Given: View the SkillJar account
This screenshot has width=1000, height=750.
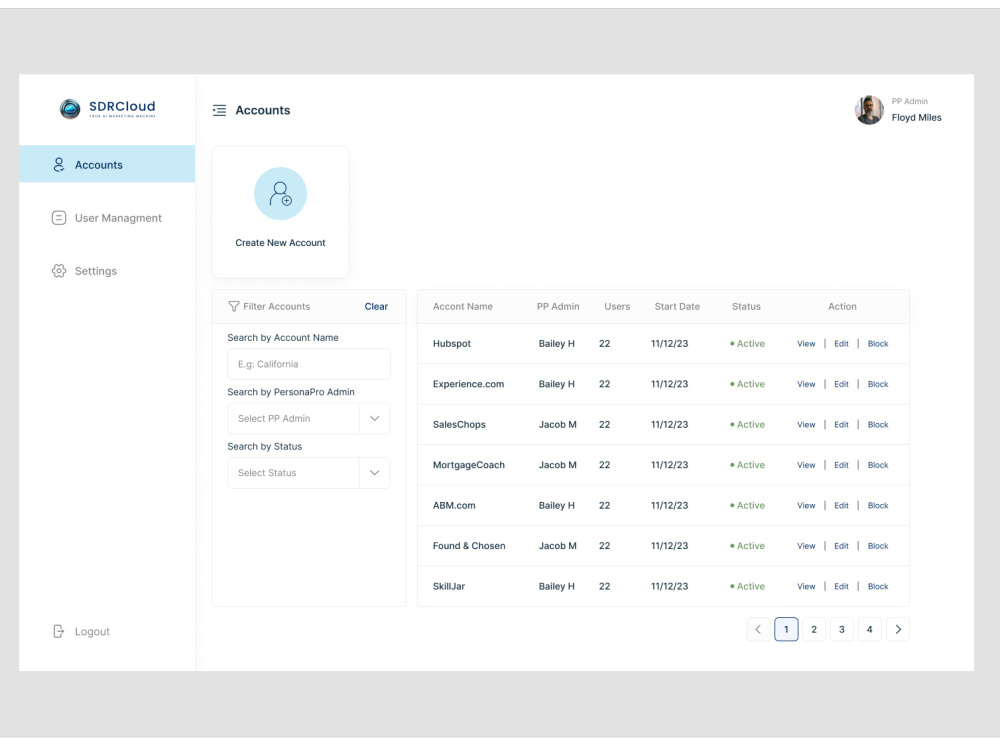Looking at the screenshot, I should pos(806,587).
